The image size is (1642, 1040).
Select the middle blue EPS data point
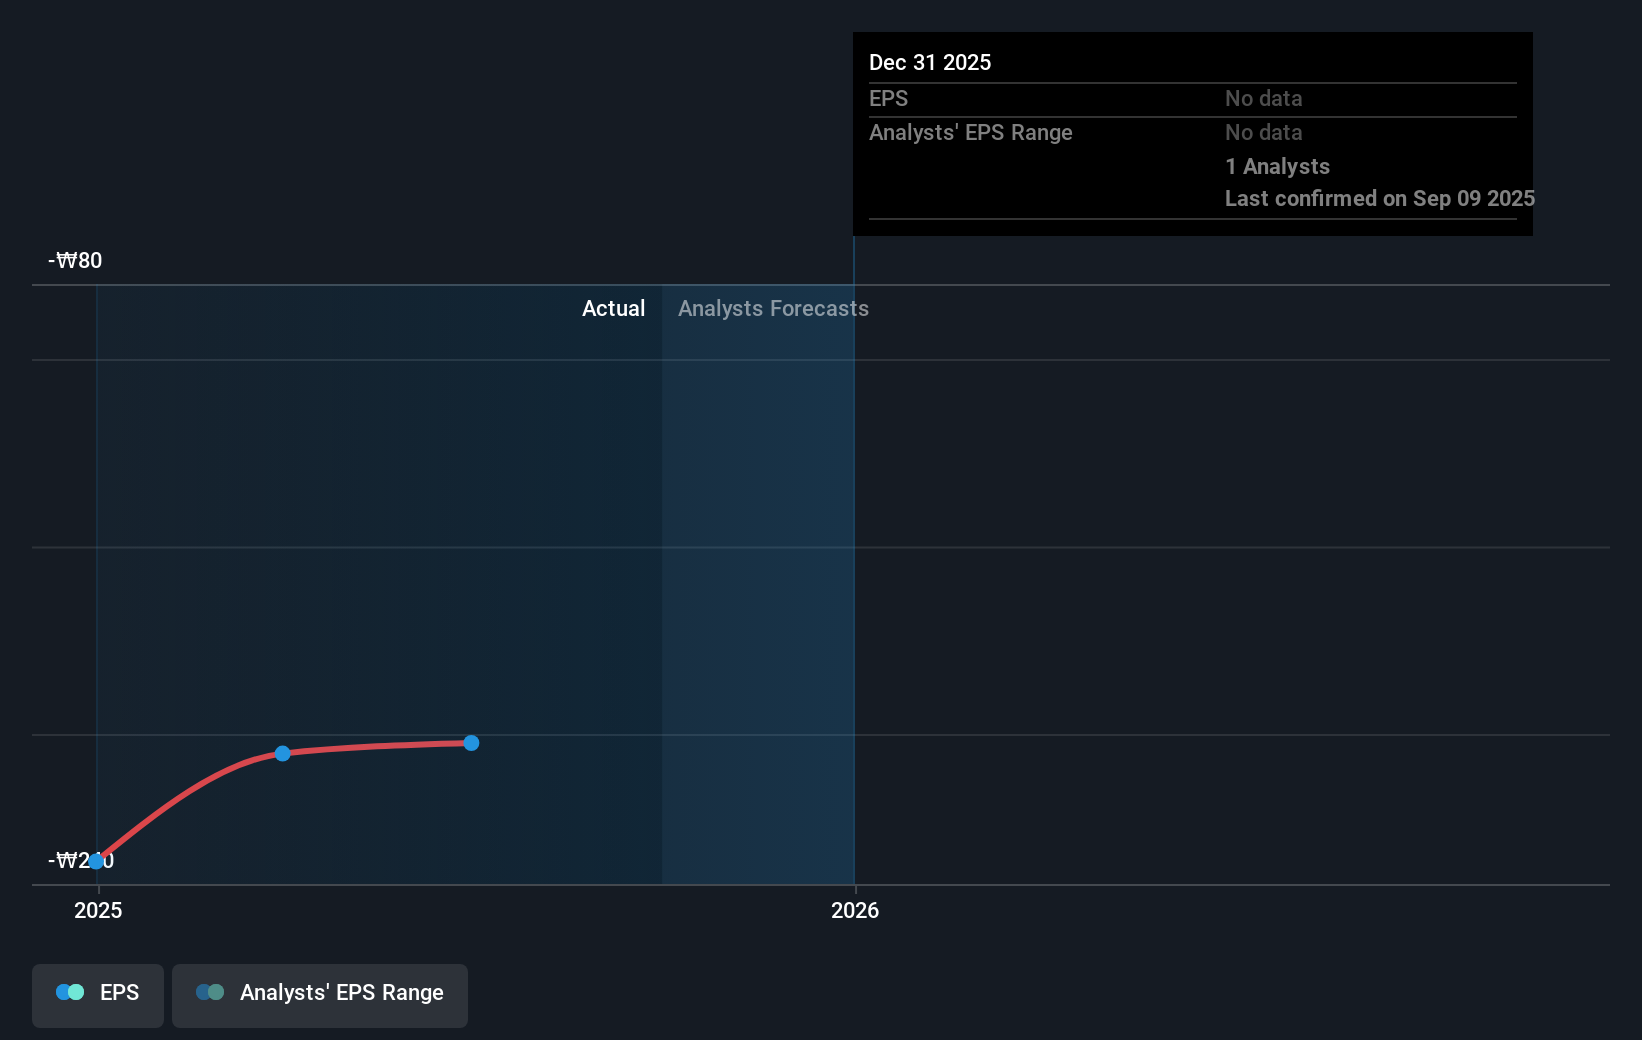pyautogui.click(x=283, y=754)
